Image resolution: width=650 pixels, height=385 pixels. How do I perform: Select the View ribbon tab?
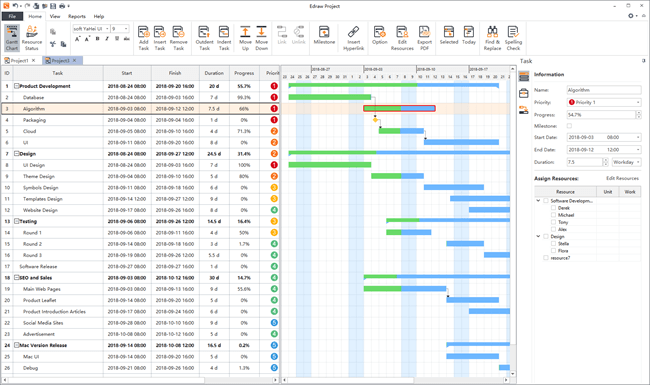coord(55,16)
